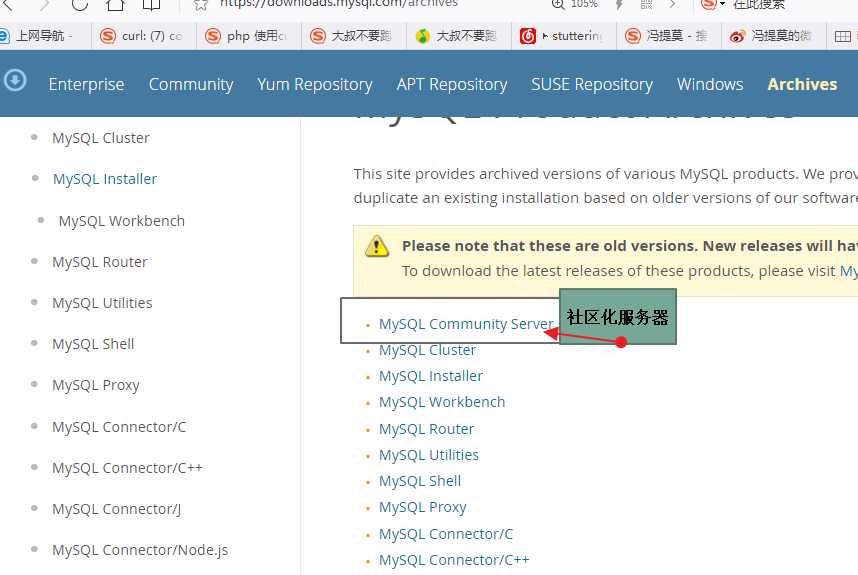Select MySQL Proxy in the sidebar

(96, 386)
